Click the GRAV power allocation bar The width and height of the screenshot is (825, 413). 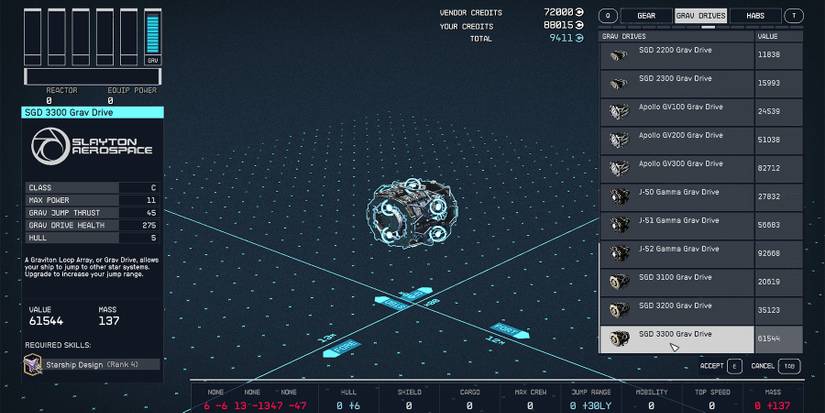pos(153,35)
